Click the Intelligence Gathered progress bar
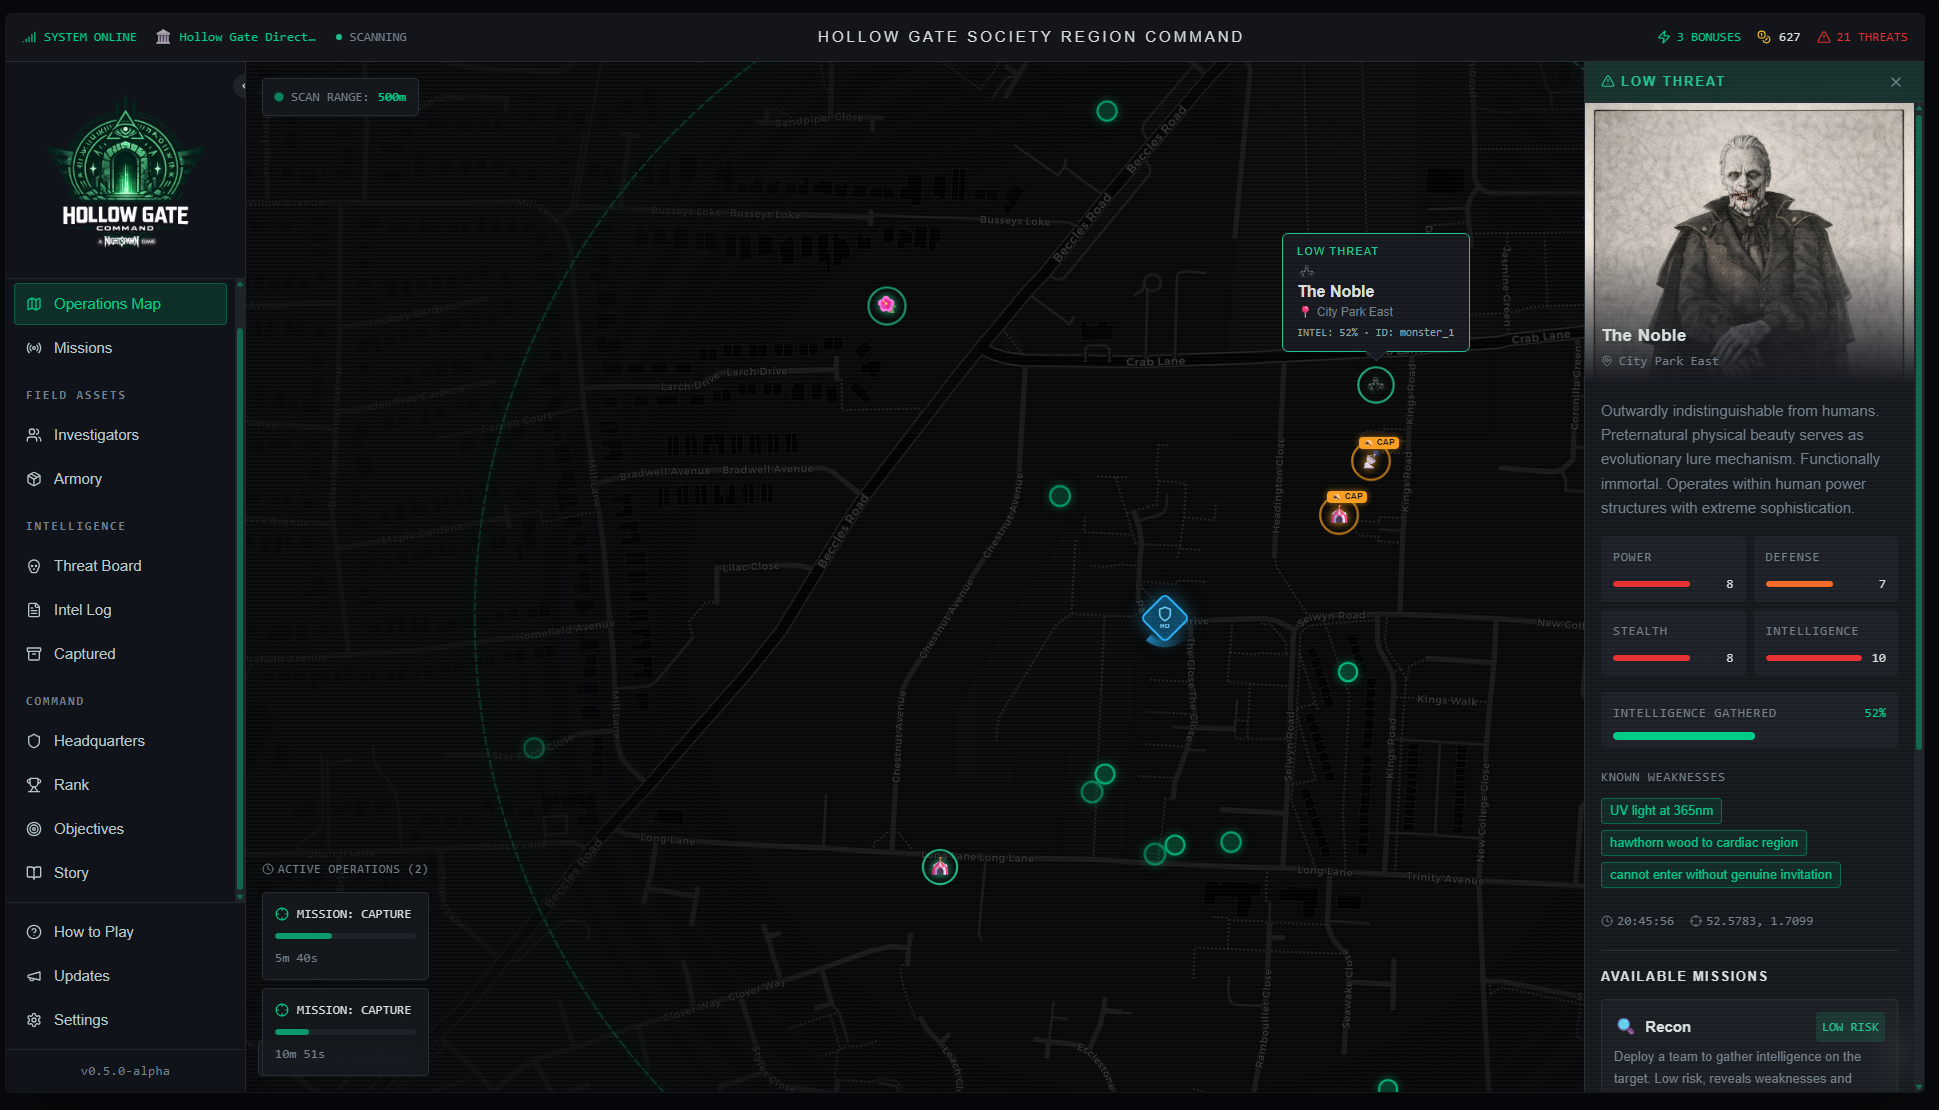Viewport: 1939px width, 1110px height. [x=1748, y=736]
